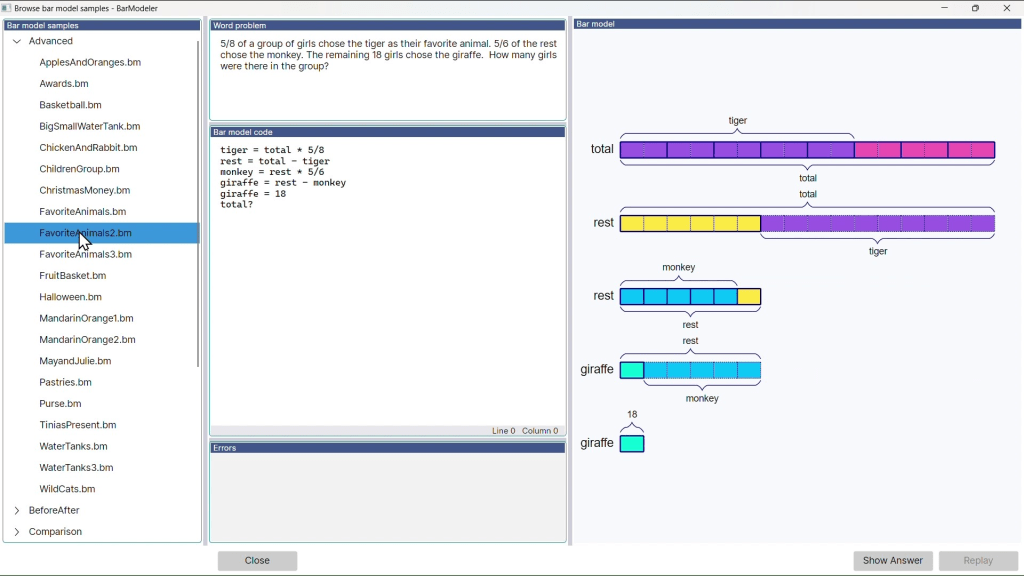Click the sample list vertical scrollbar
This screenshot has height=576, width=1024.
(198, 200)
